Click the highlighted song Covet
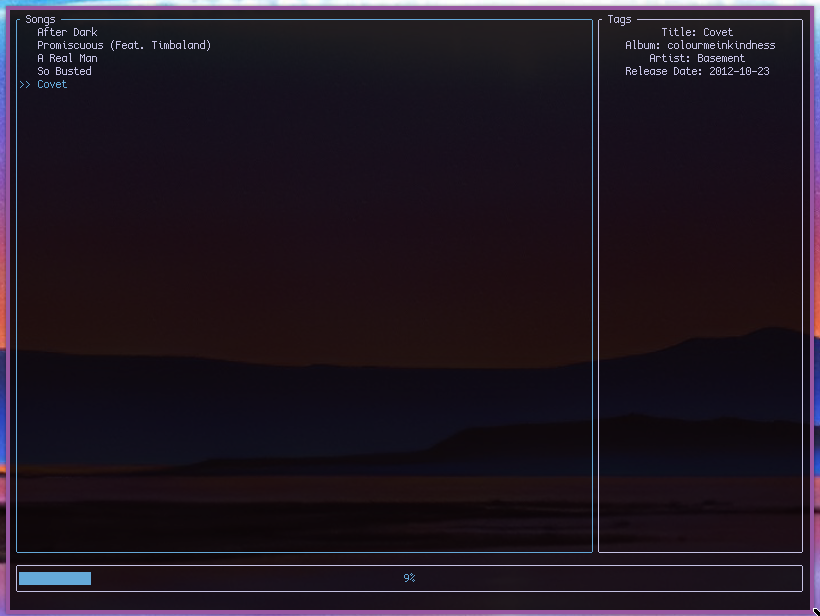The width and height of the screenshot is (820, 616). pyautogui.click(x=52, y=85)
